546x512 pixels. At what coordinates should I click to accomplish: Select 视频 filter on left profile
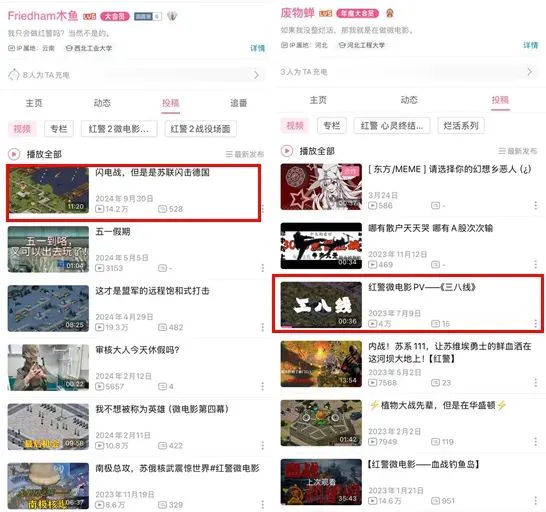coord(22,129)
